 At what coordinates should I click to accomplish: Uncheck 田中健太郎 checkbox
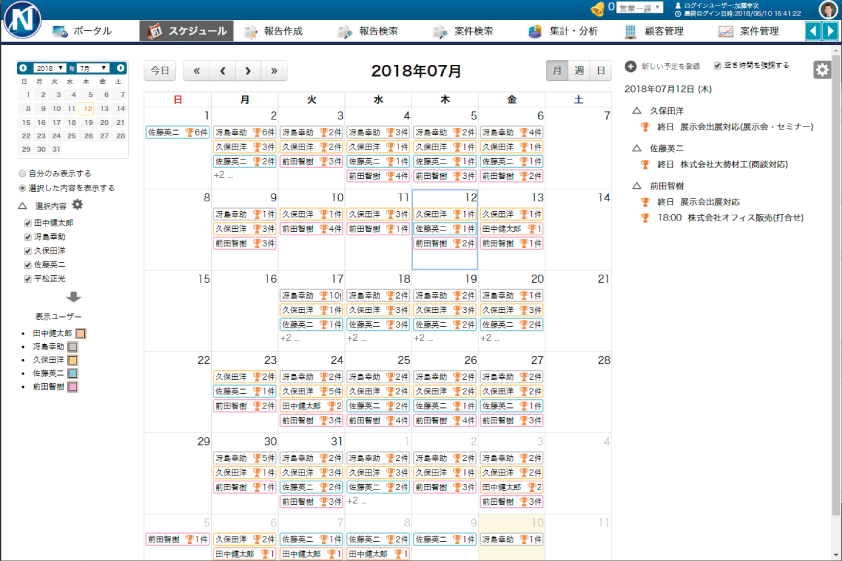(x=28, y=223)
